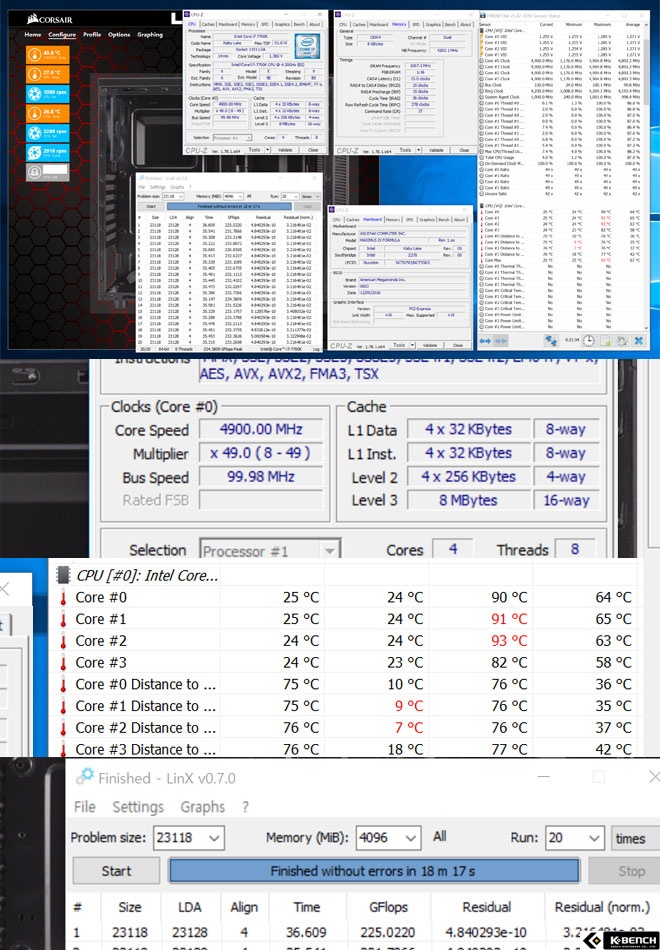Open About tab in the CPU-Z Mainboard window
The width and height of the screenshot is (660, 950).
(x=460, y=219)
